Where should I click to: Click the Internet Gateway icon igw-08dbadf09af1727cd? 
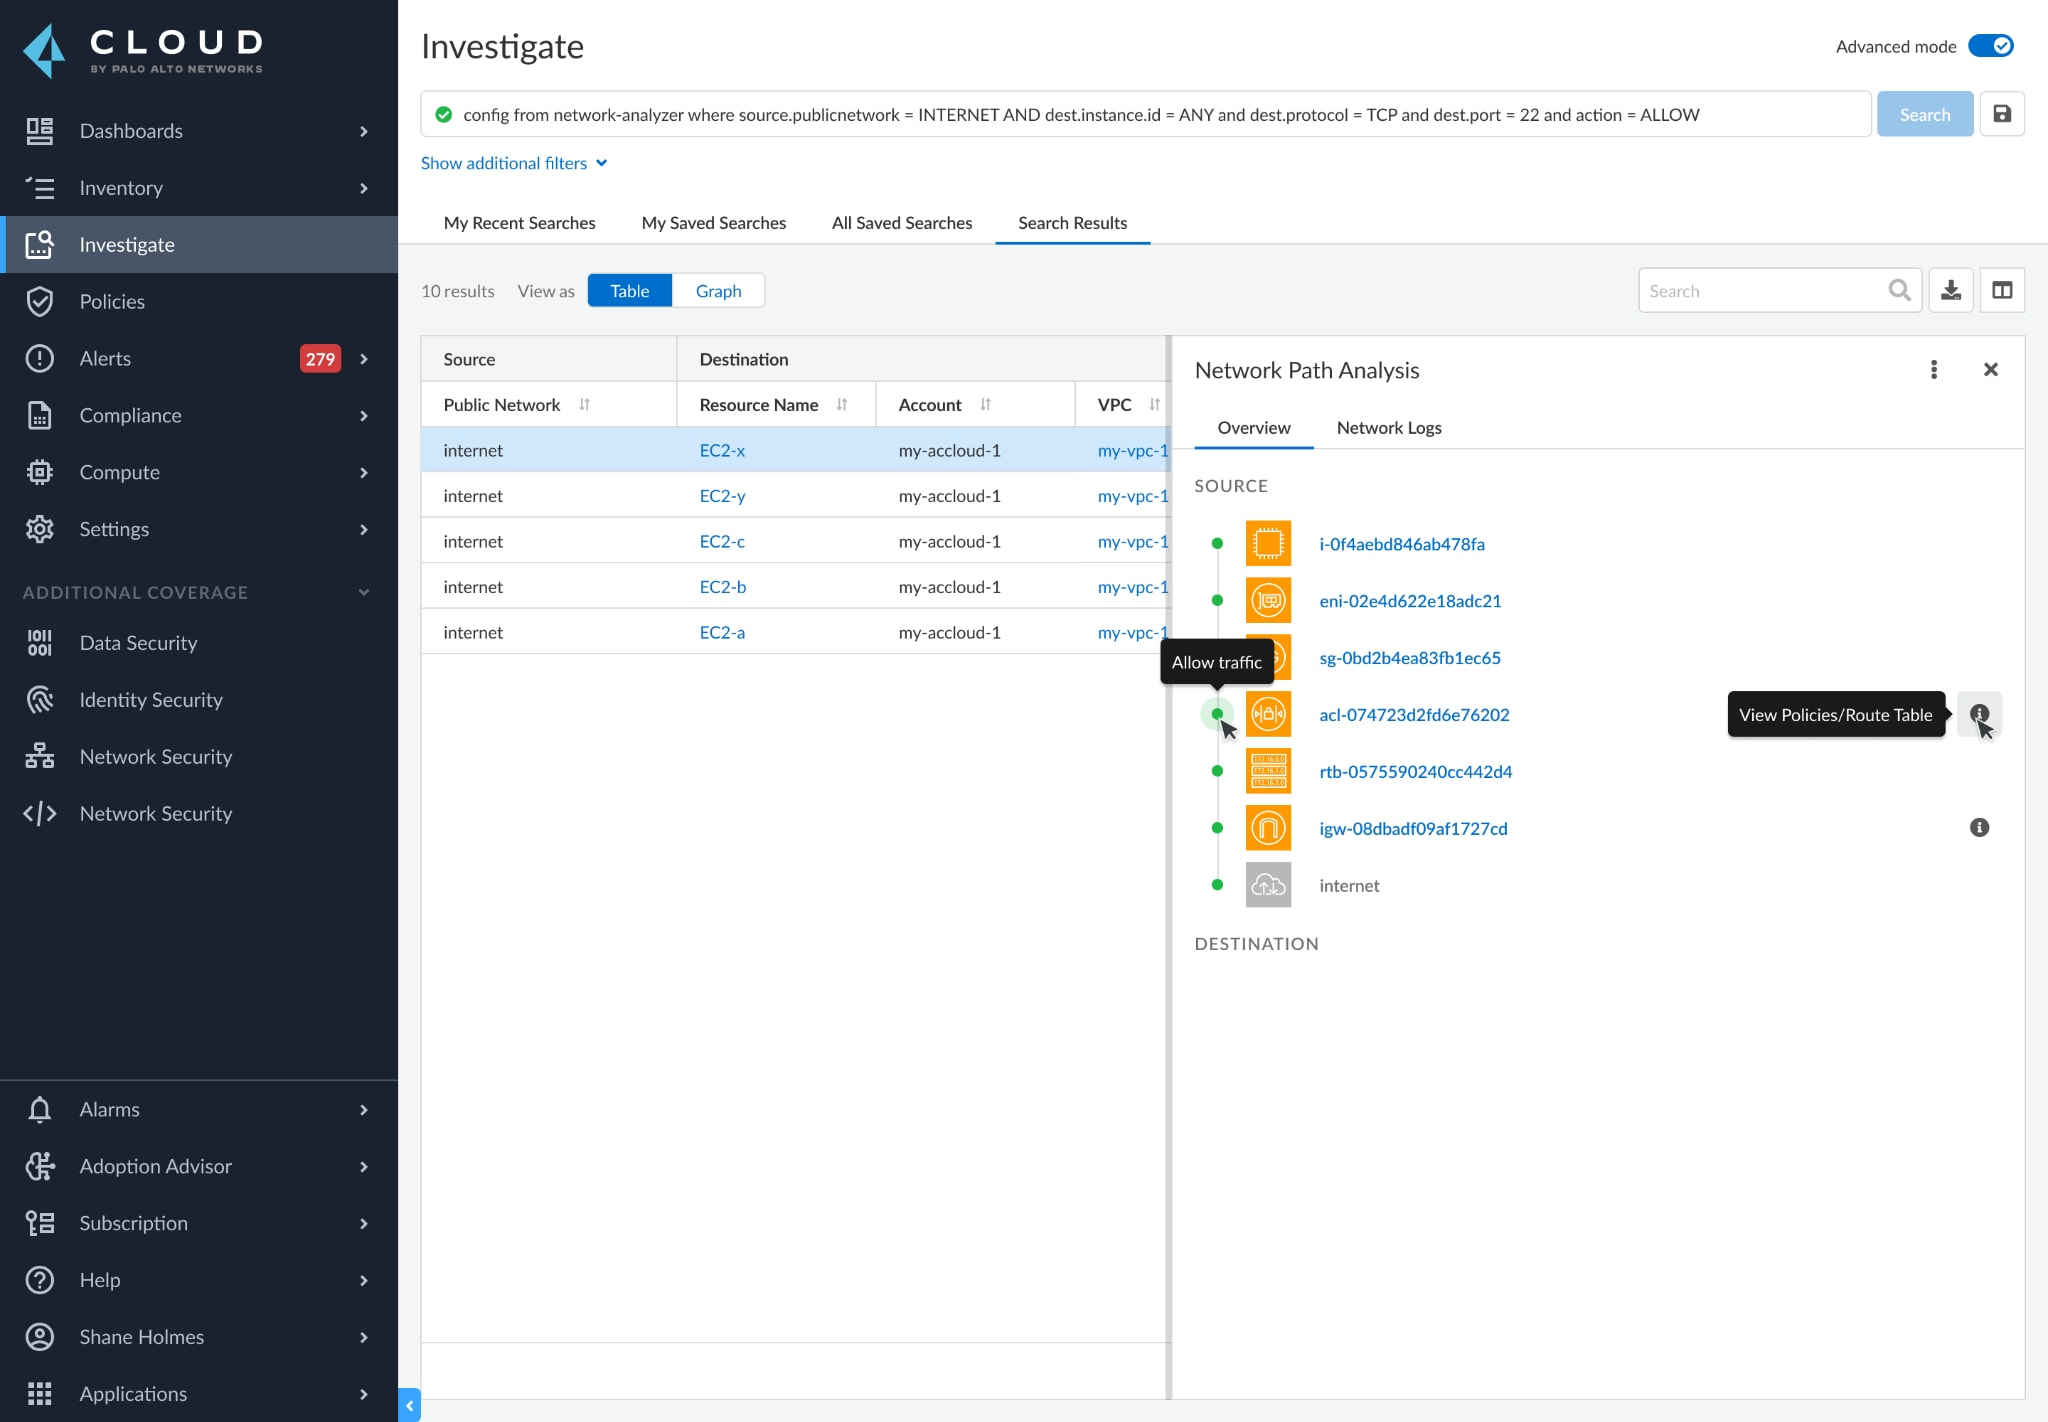[x=1267, y=826]
